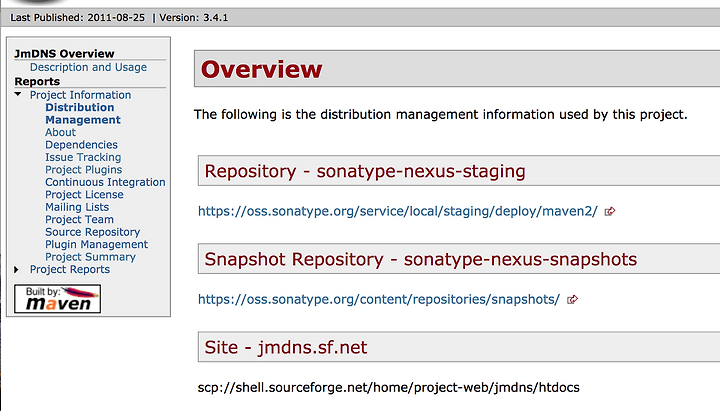
Task: Click external link icon after snapshots URL
Action: [572, 299]
